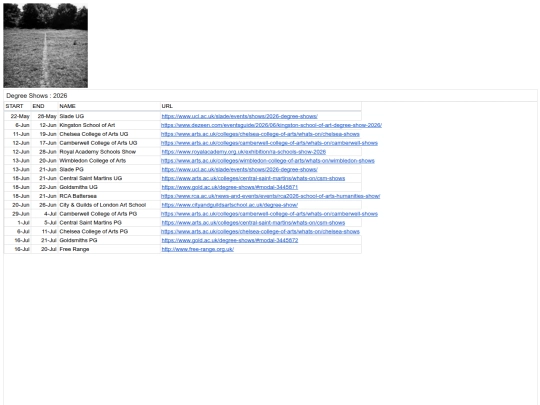Click the '11-Jul' end date for Chelsea PG

[44, 231]
